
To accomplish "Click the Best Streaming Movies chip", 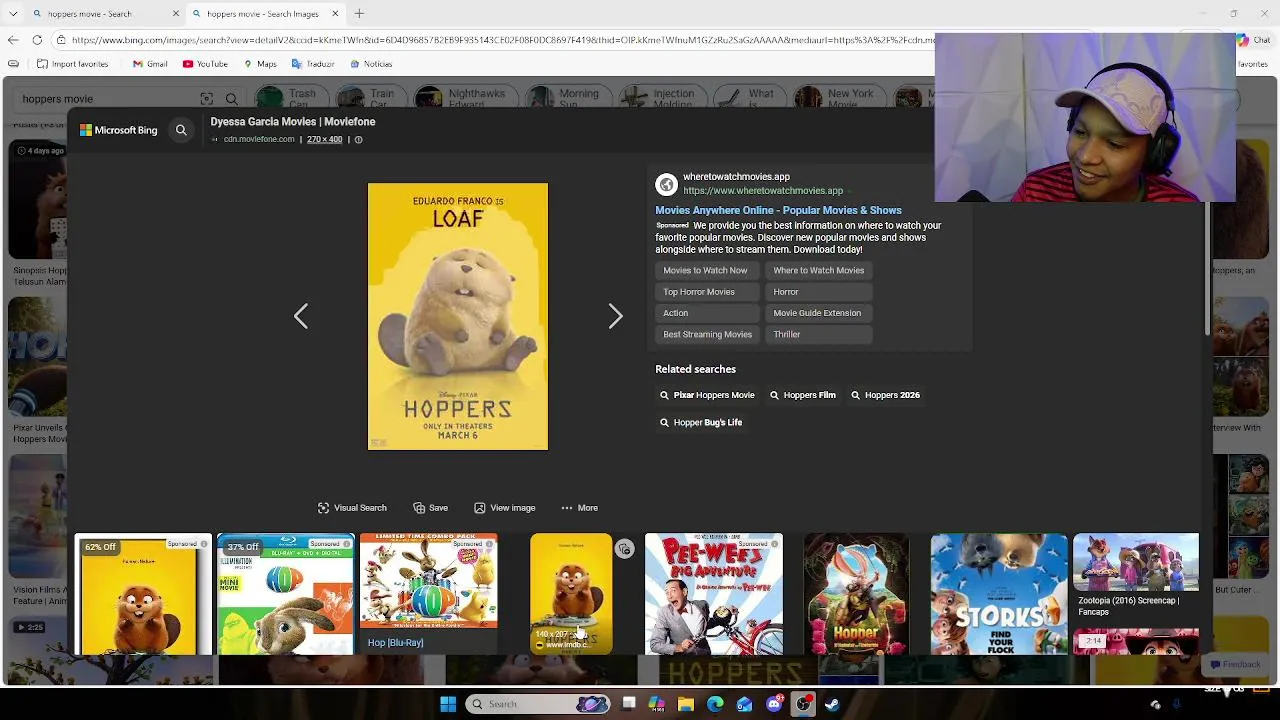I will coord(707,334).
